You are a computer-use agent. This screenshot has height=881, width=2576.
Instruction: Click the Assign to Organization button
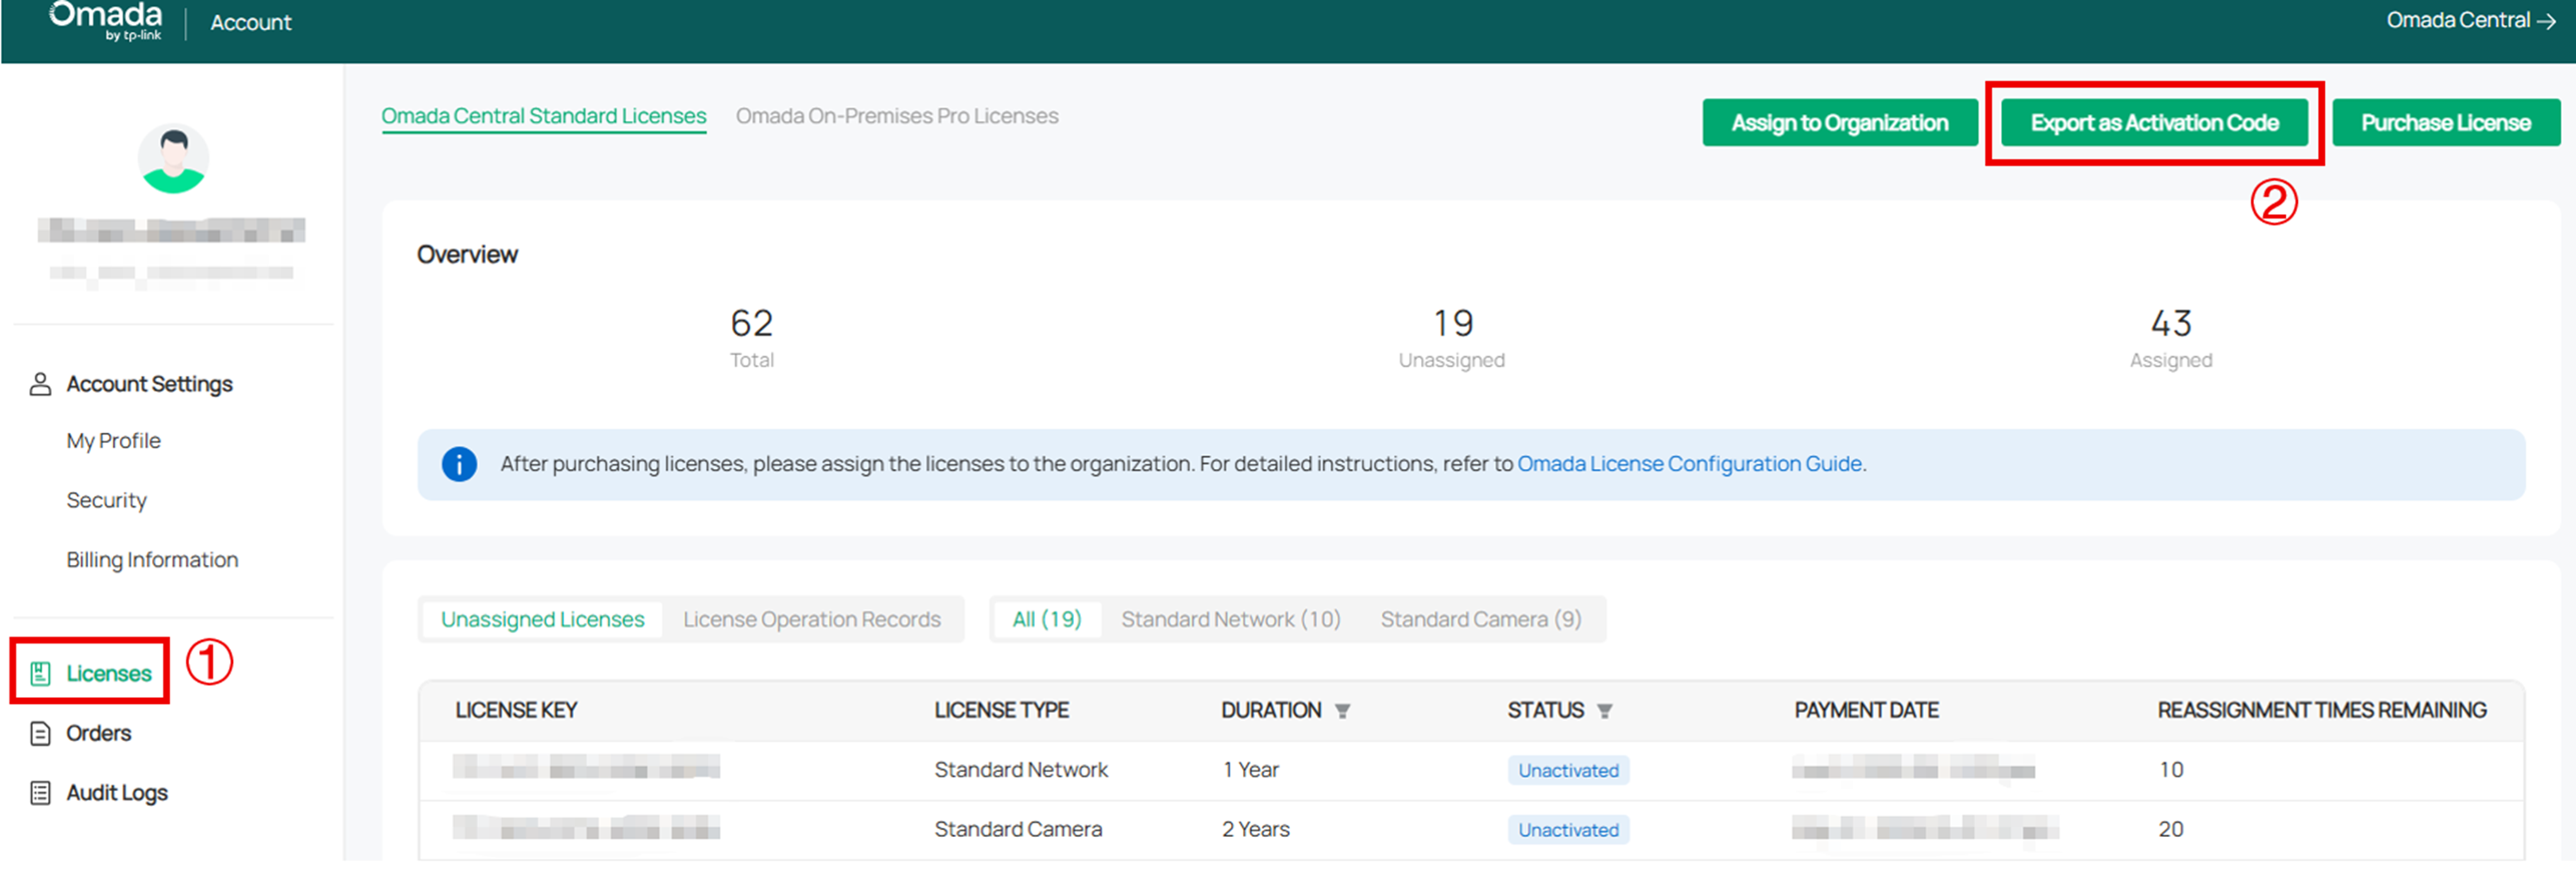click(x=1840, y=122)
